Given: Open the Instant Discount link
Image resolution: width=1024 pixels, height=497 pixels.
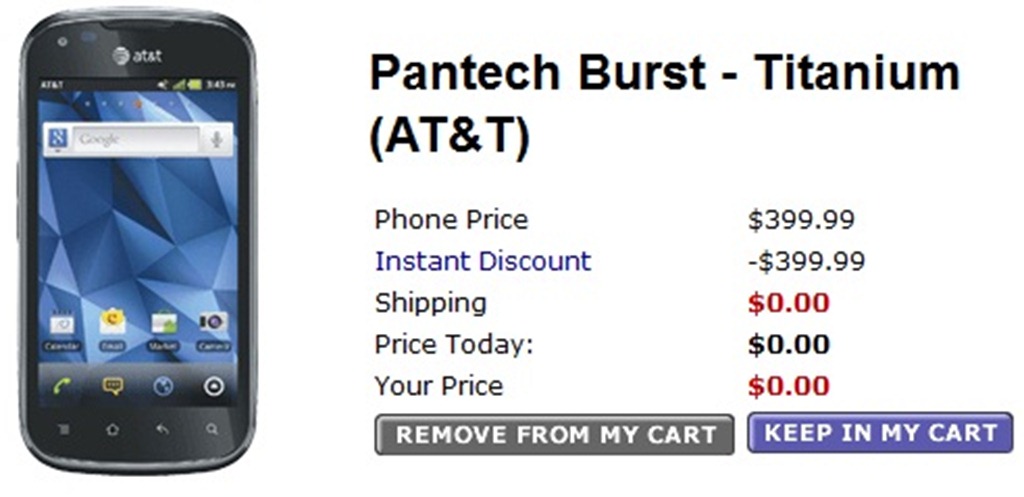Looking at the screenshot, I should [483, 262].
